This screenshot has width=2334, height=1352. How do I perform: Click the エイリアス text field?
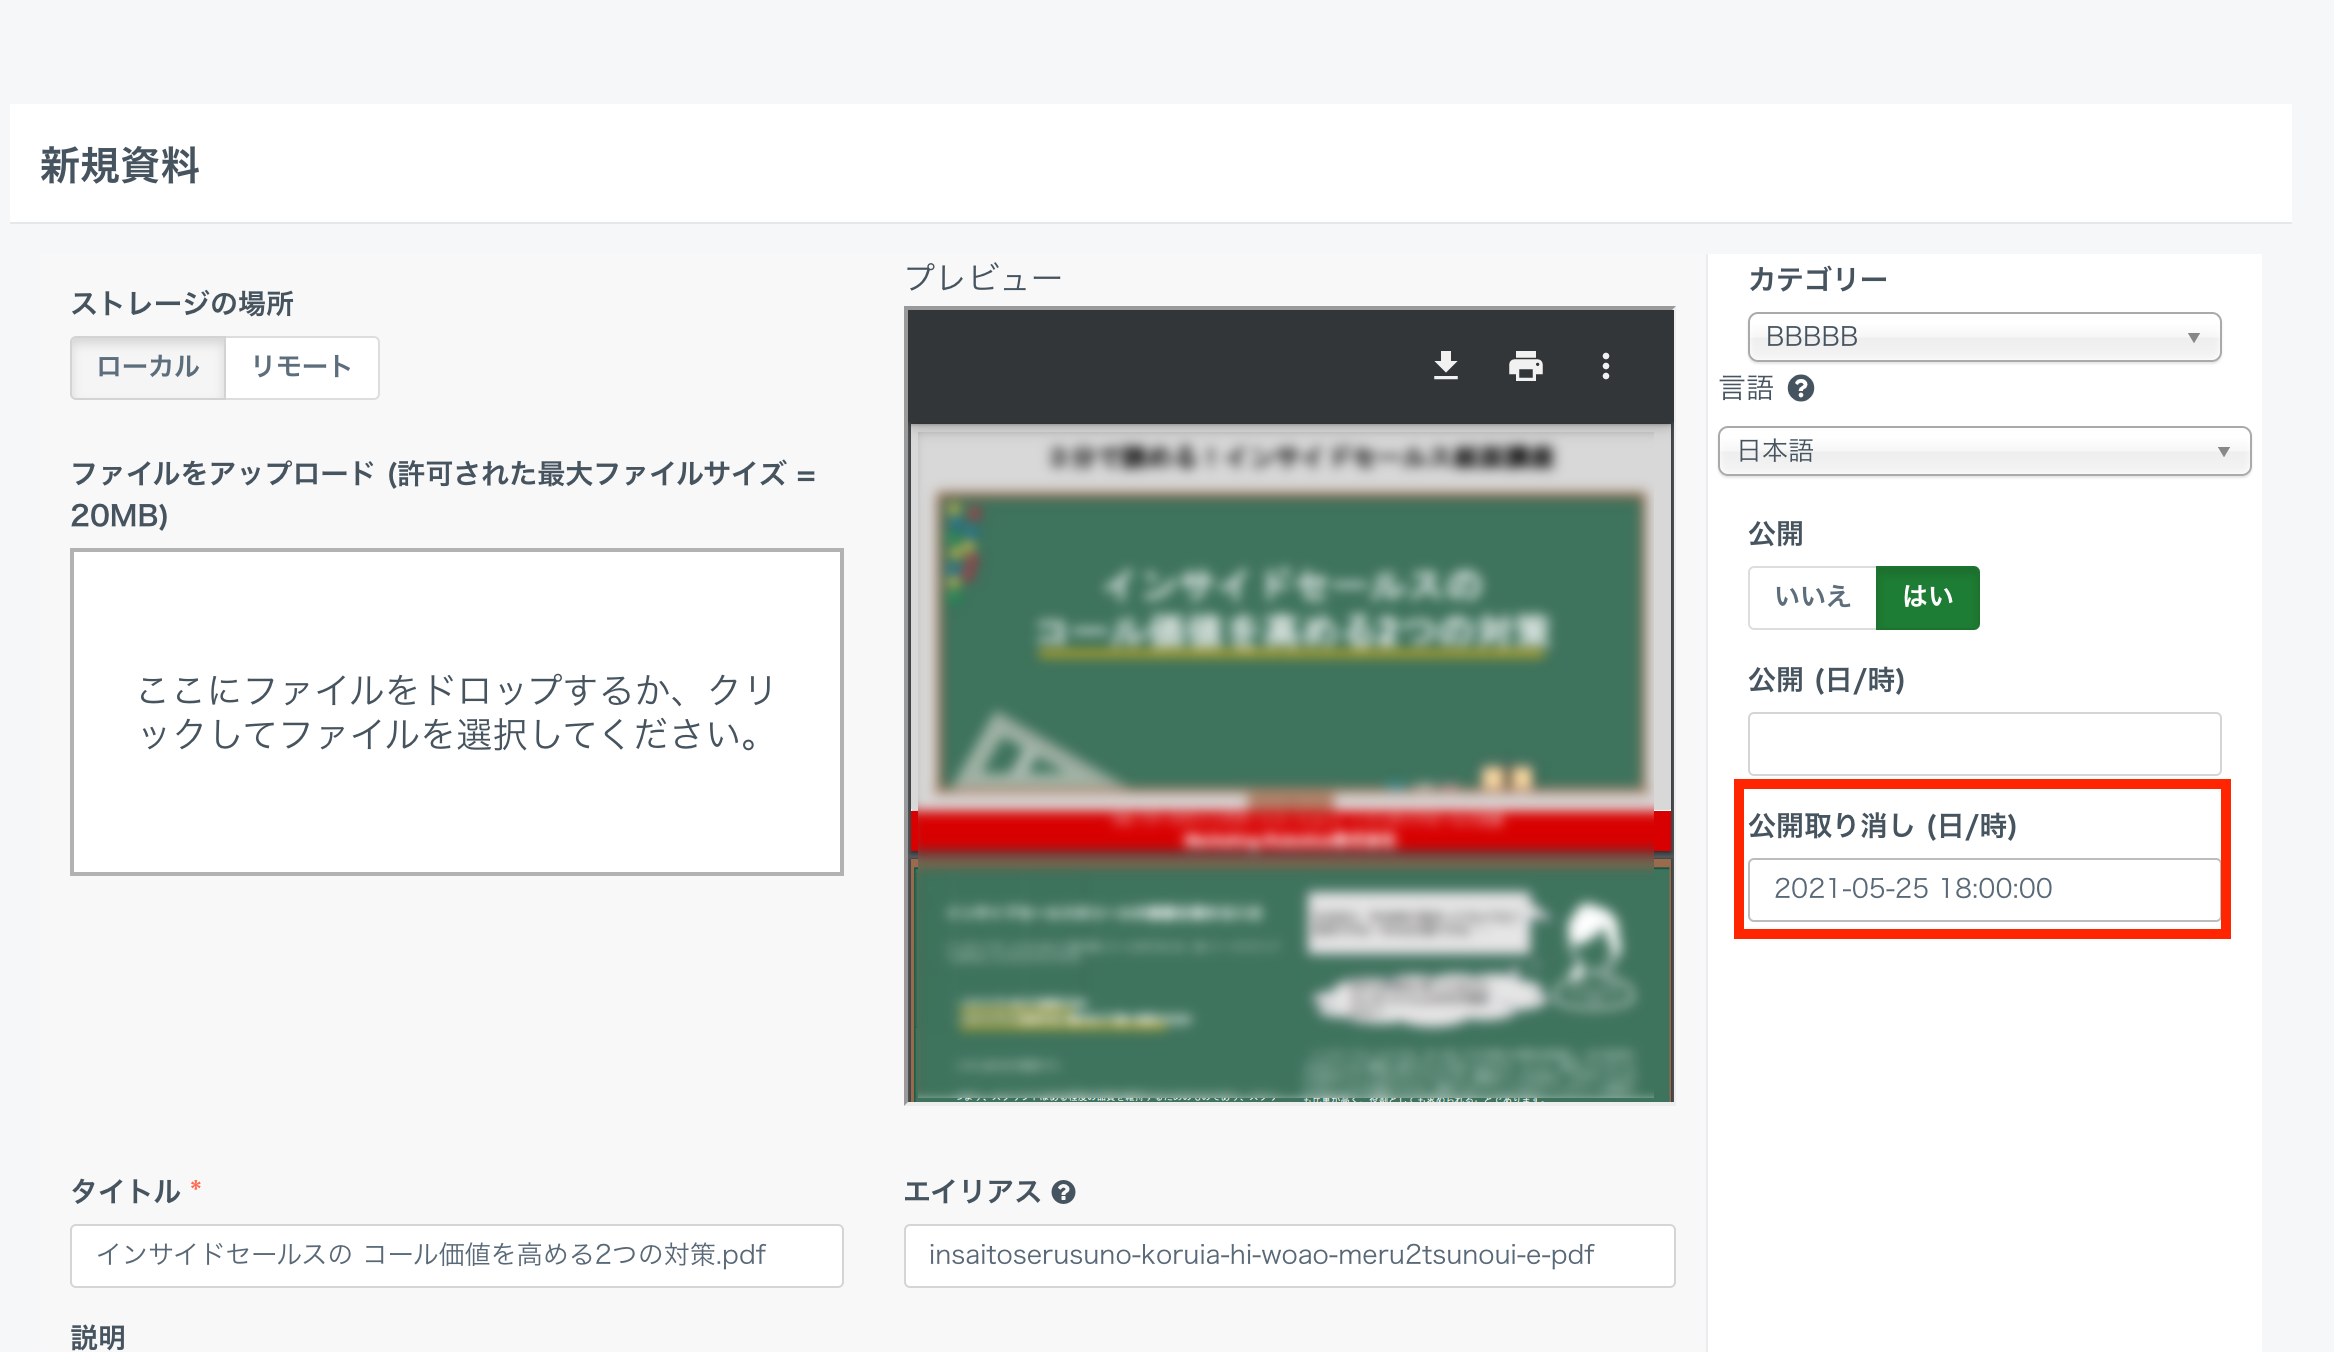[x=1288, y=1255]
